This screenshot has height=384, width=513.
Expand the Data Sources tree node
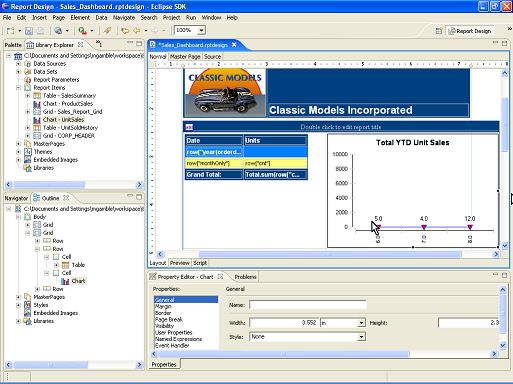click(x=18, y=63)
